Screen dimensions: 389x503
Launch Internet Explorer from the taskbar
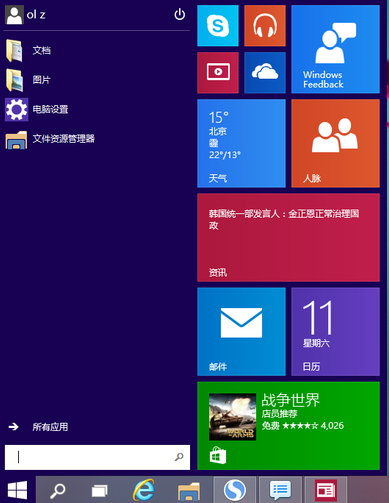tap(144, 490)
